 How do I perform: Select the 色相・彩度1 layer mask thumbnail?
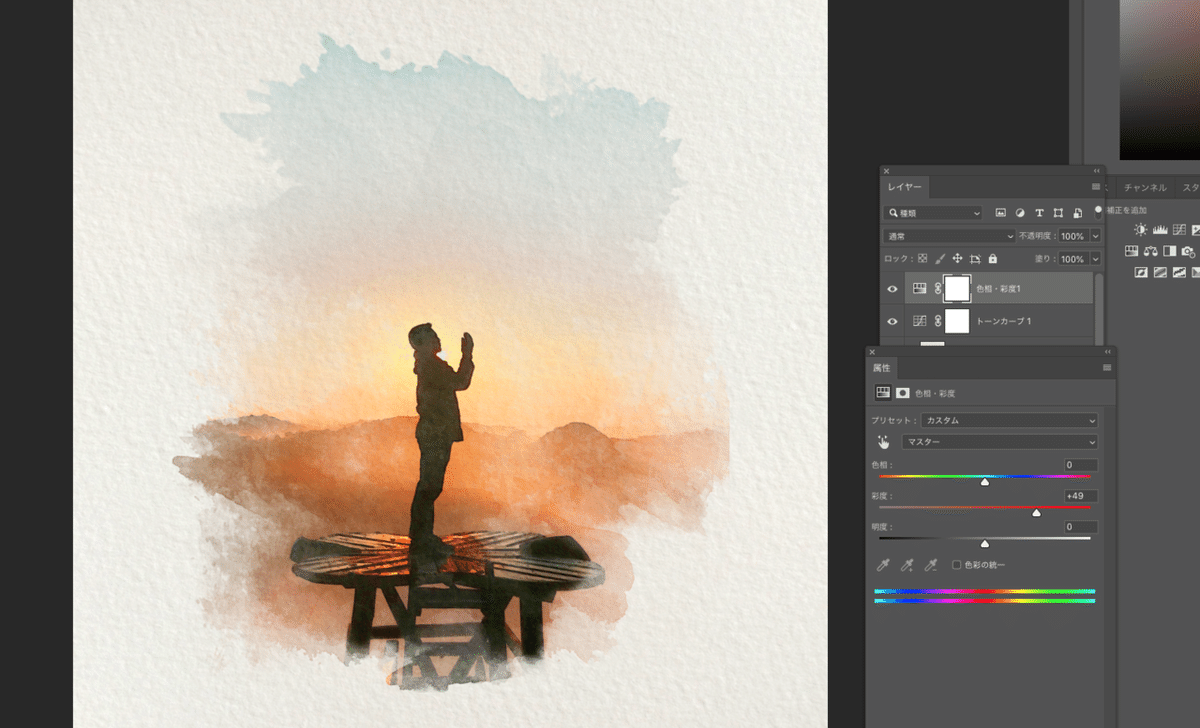point(957,288)
